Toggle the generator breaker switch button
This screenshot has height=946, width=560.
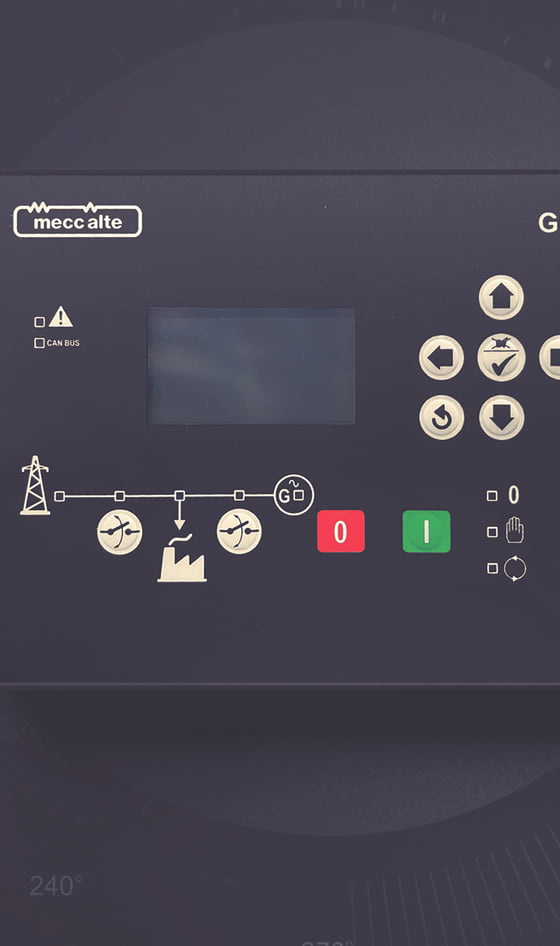pyautogui.click(x=239, y=532)
